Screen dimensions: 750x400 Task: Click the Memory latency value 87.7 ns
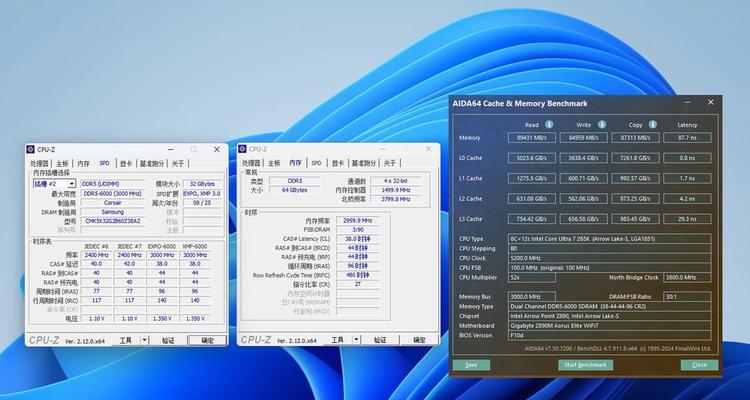point(687,138)
